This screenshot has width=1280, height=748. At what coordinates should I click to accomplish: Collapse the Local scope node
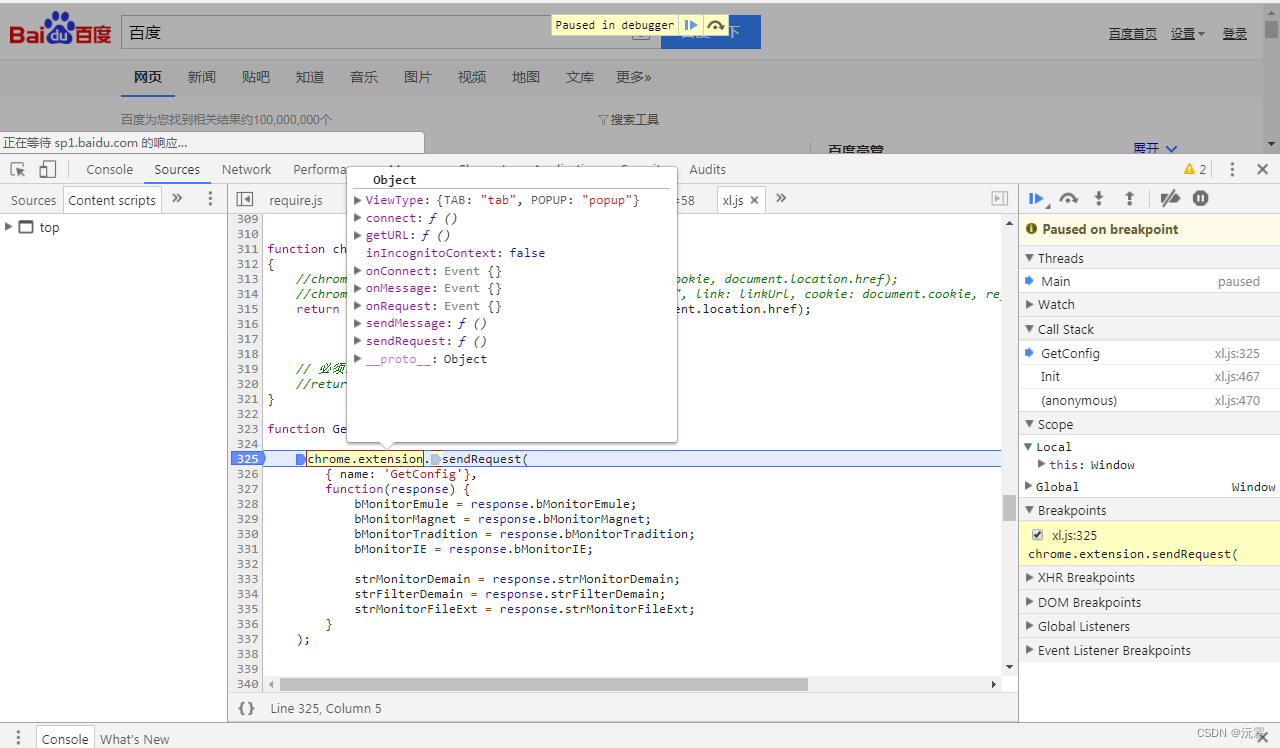(1028, 447)
